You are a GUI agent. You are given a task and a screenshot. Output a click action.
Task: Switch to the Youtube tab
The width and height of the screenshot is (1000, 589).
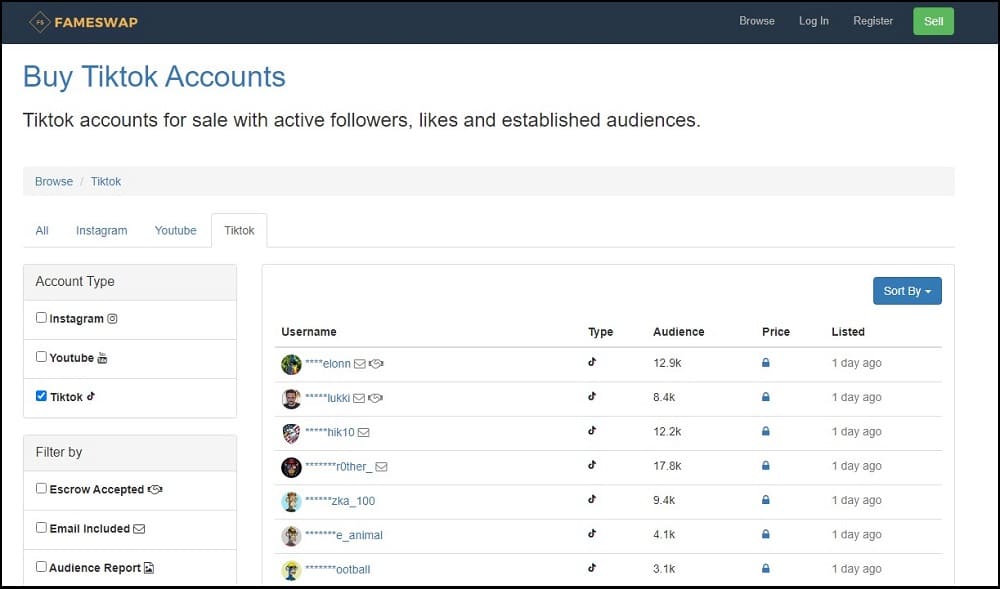(175, 230)
